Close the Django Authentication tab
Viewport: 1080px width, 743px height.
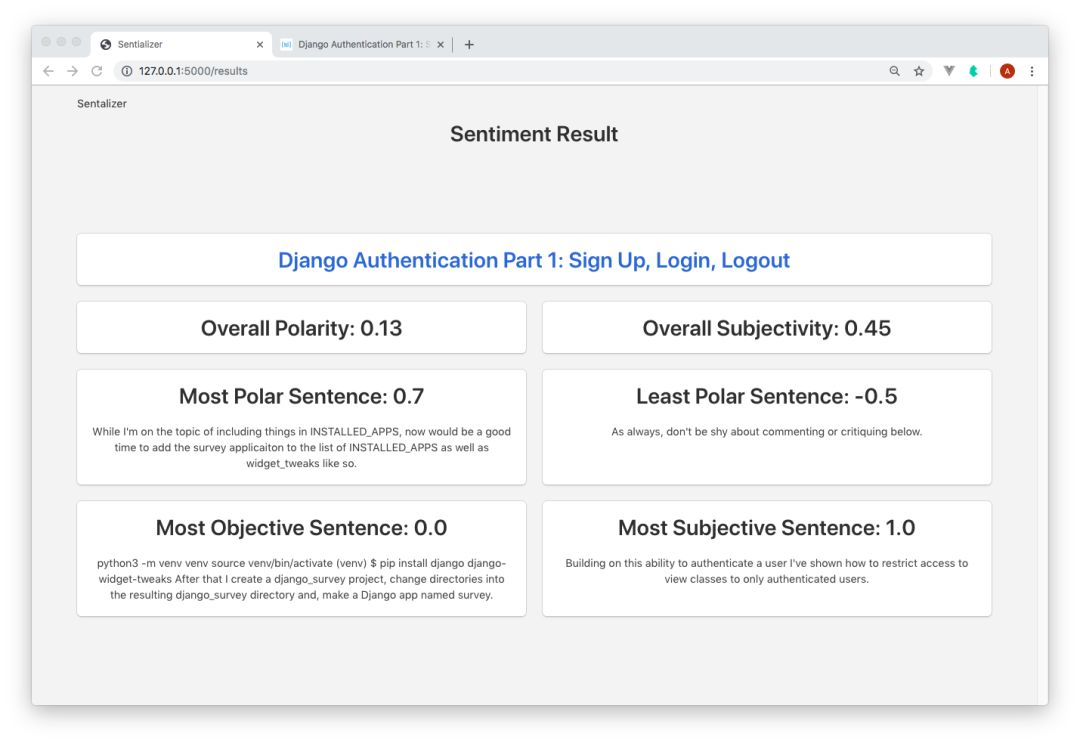click(440, 44)
